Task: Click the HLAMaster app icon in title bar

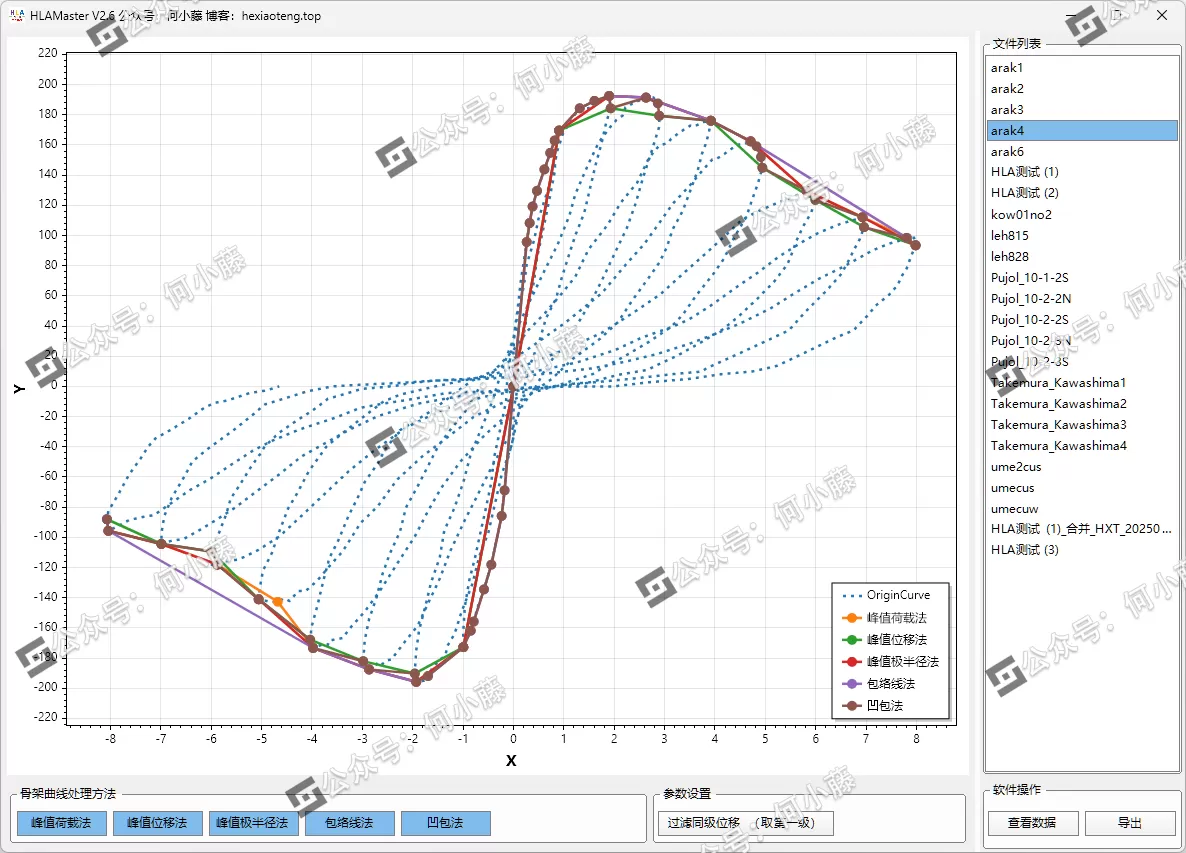Action: point(16,16)
